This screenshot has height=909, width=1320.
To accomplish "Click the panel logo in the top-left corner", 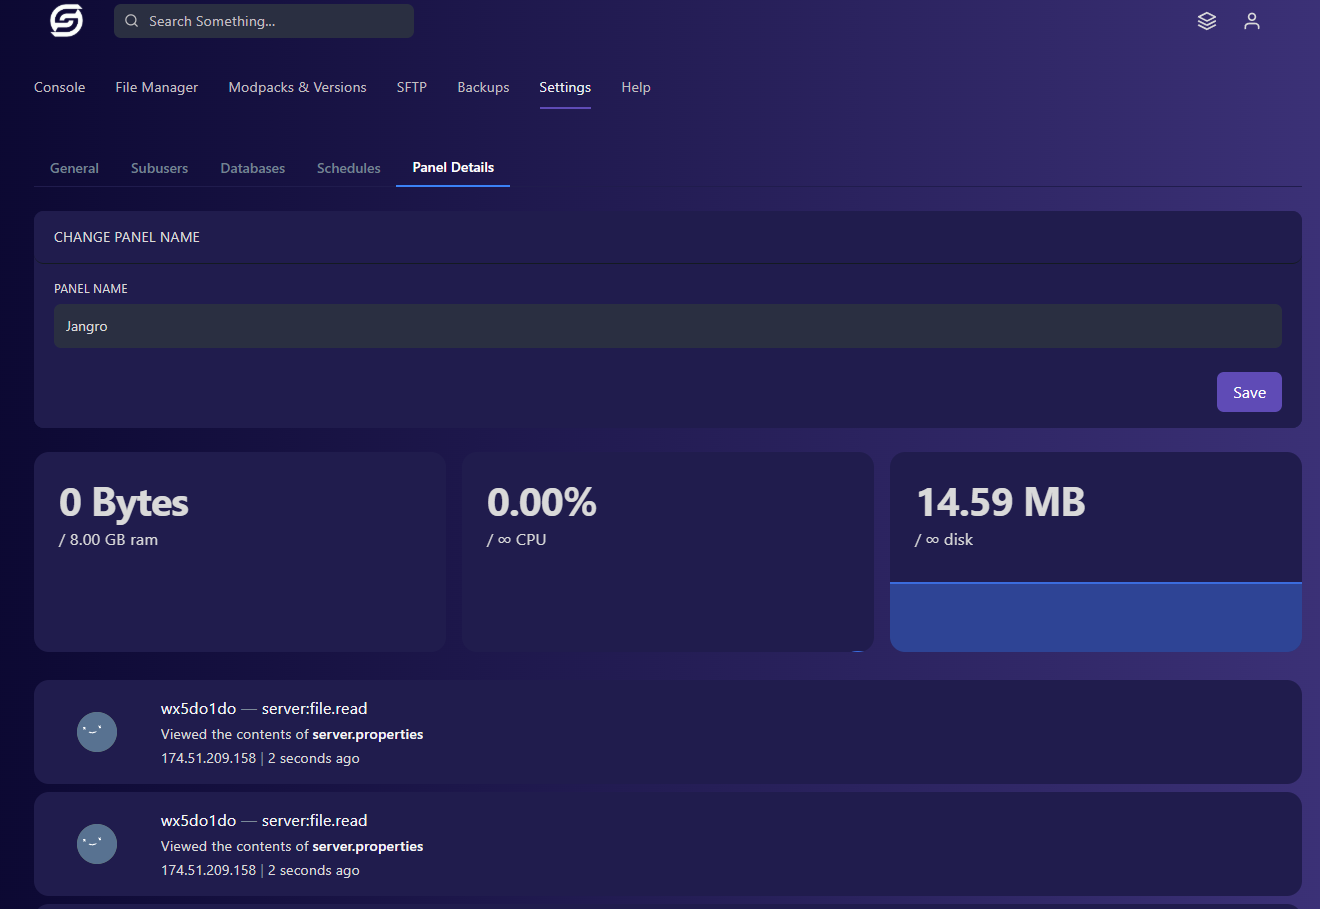I will [x=64, y=21].
